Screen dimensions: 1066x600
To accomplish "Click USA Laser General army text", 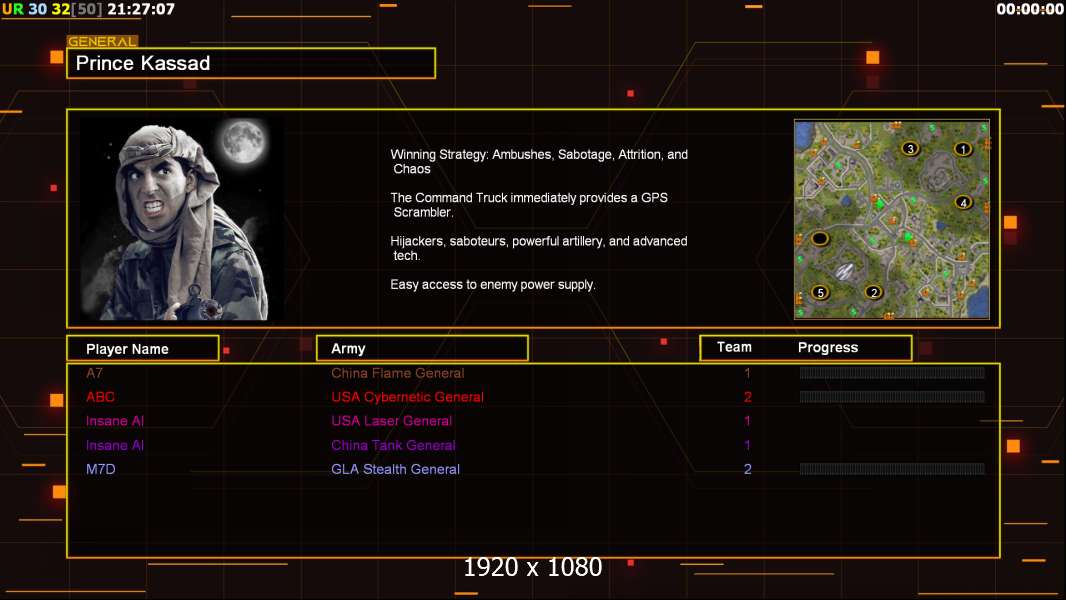I will pyautogui.click(x=392, y=421).
